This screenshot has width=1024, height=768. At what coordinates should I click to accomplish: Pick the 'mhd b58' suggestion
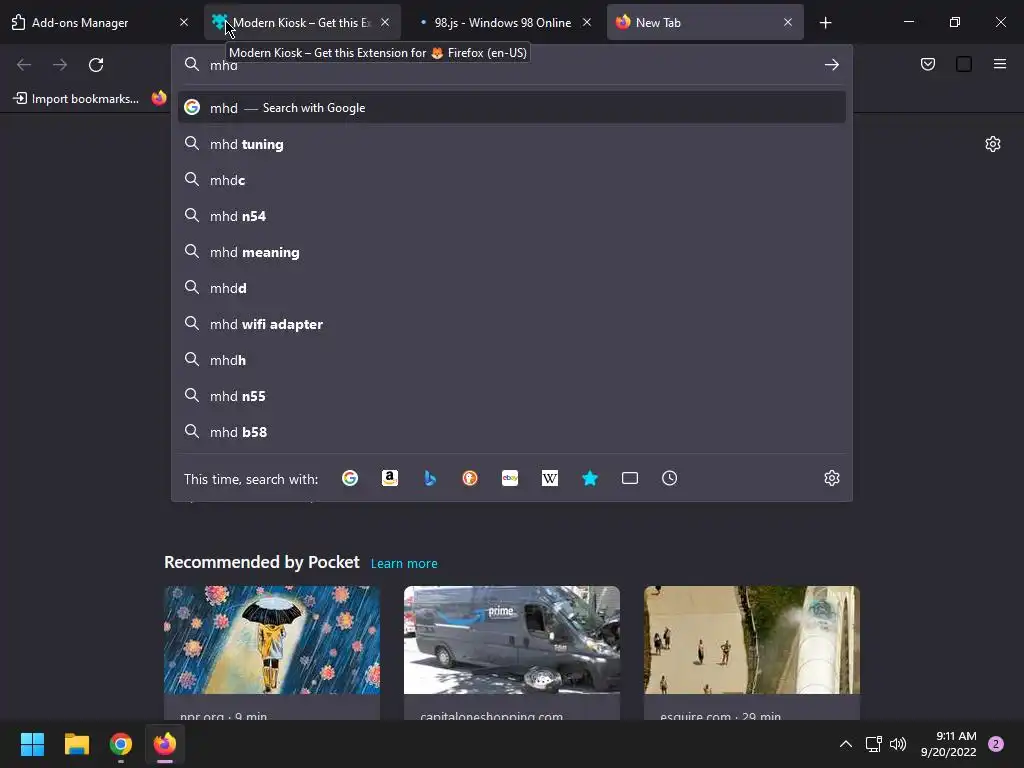click(511, 432)
